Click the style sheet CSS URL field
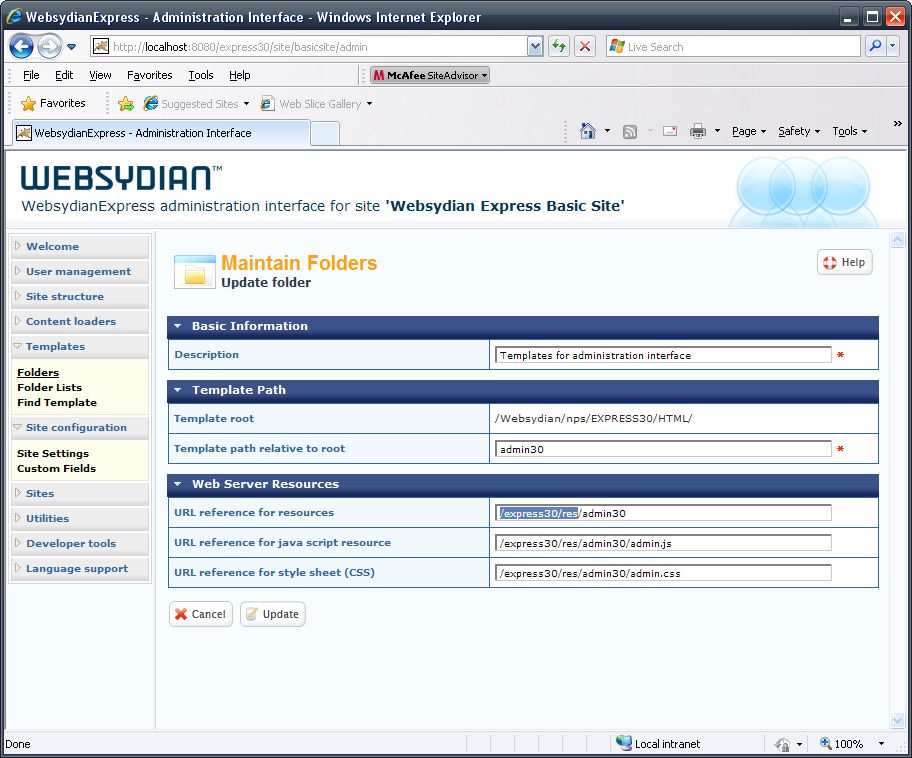Screen dimensions: 912x758 click(663, 572)
